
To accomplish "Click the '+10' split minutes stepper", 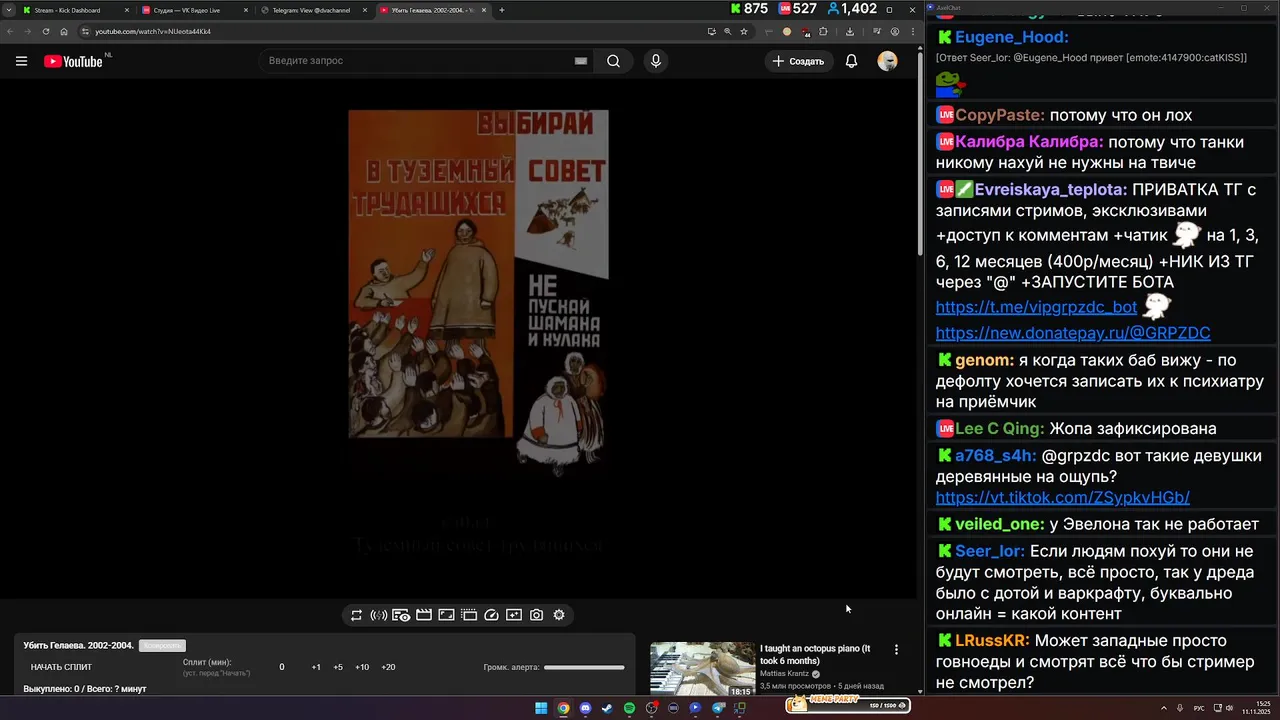I will point(362,667).
